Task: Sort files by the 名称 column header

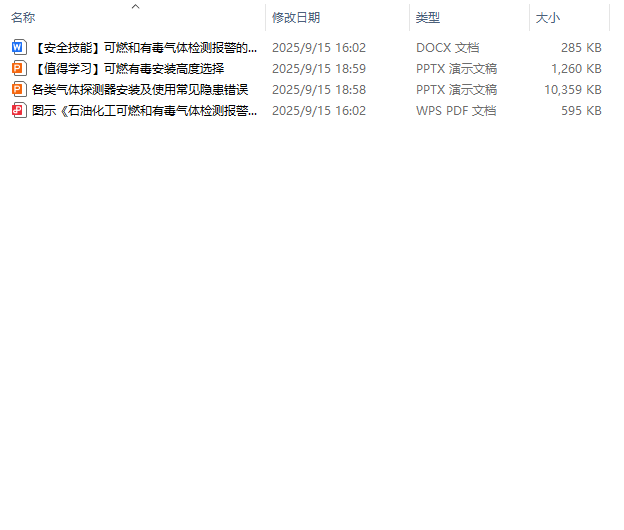Action: tap(23, 18)
